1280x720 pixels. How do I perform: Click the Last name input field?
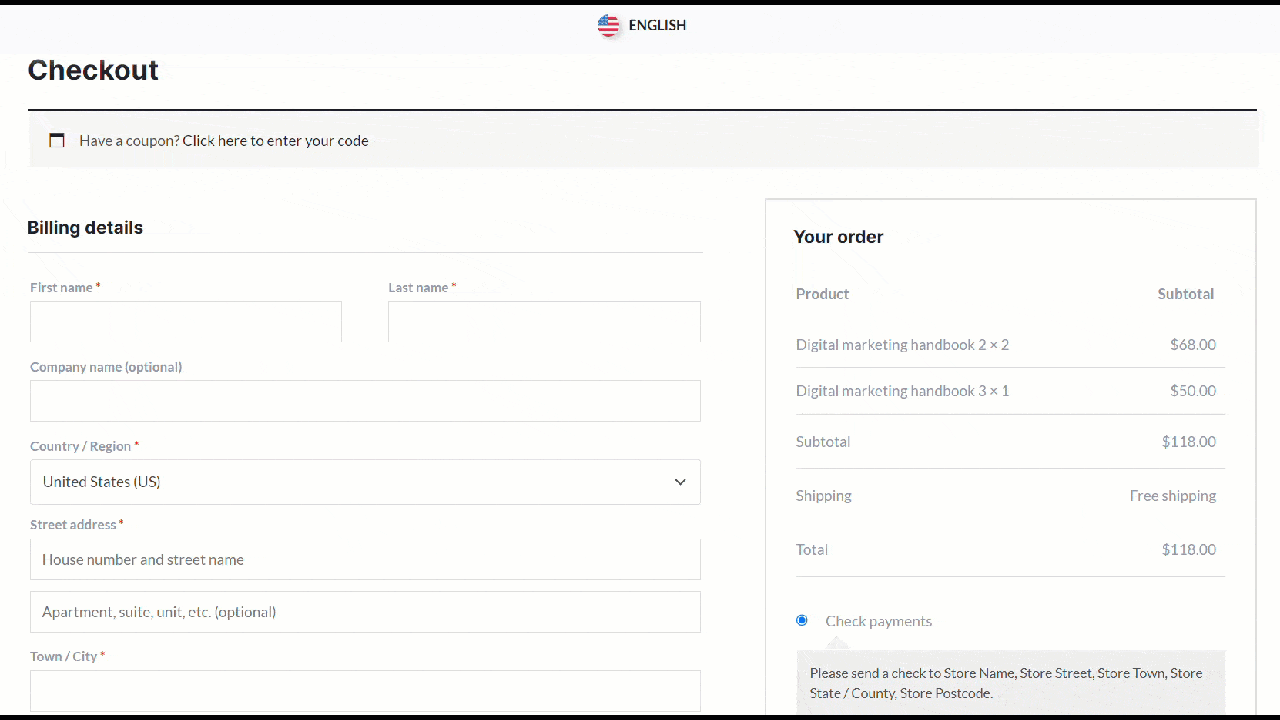(544, 321)
